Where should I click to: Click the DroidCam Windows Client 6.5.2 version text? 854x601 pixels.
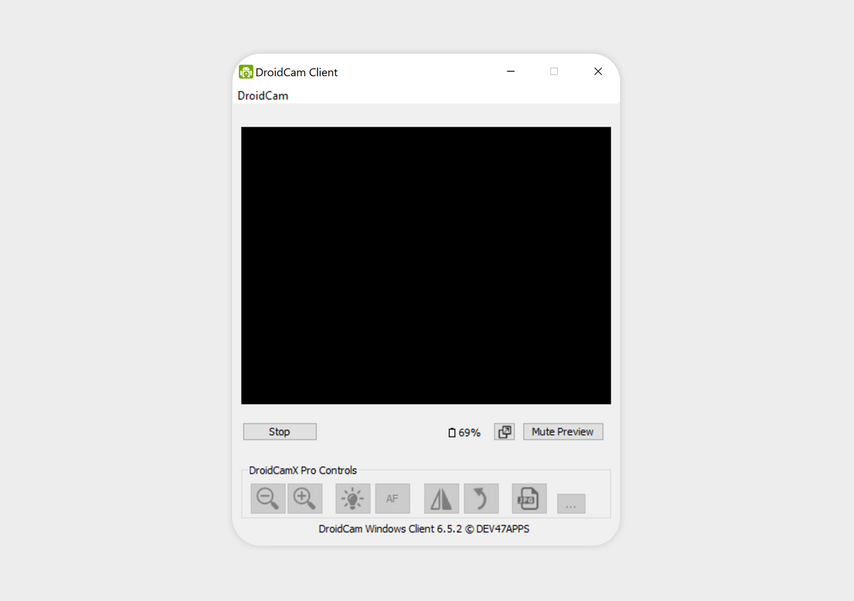point(424,529)
